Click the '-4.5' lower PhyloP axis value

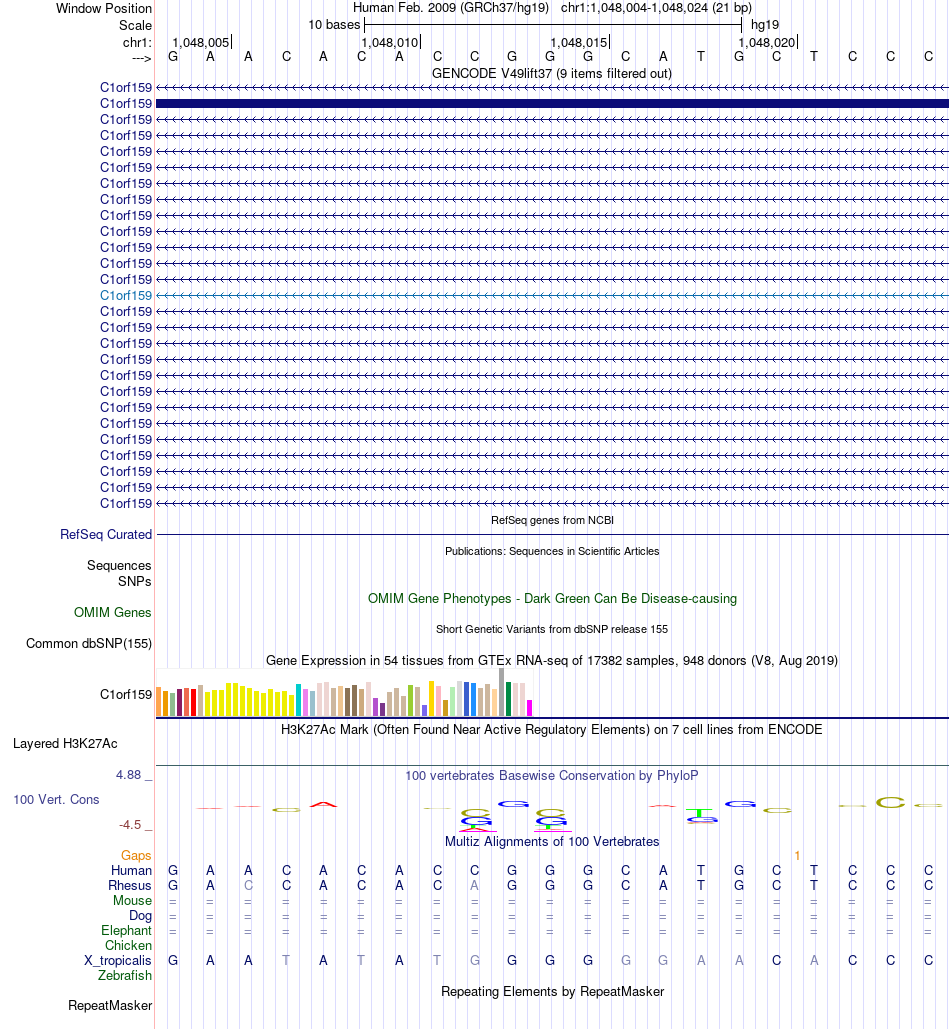pyautogui.click(x=130, y=825)
